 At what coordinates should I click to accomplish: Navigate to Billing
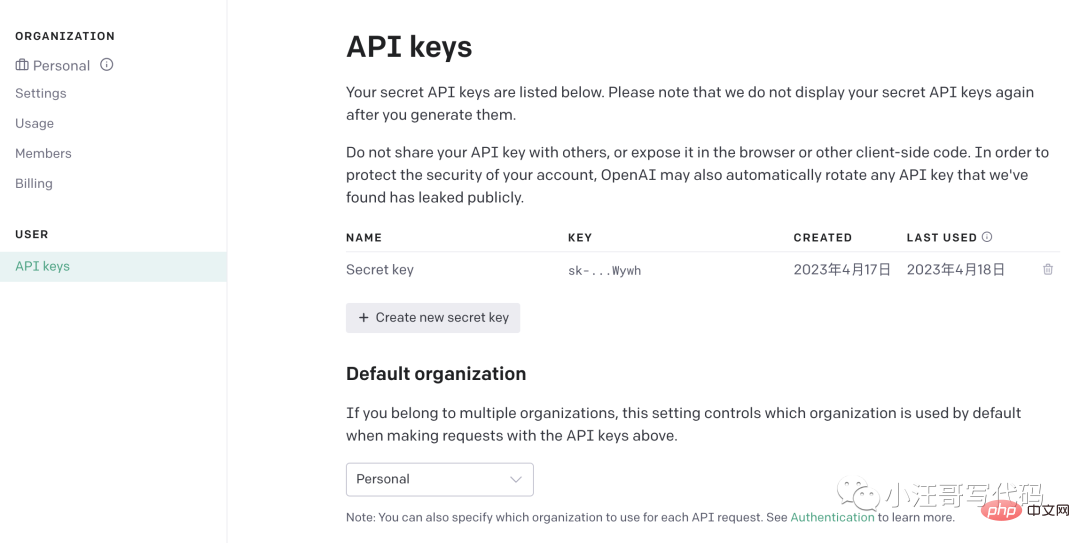point(34,183)
